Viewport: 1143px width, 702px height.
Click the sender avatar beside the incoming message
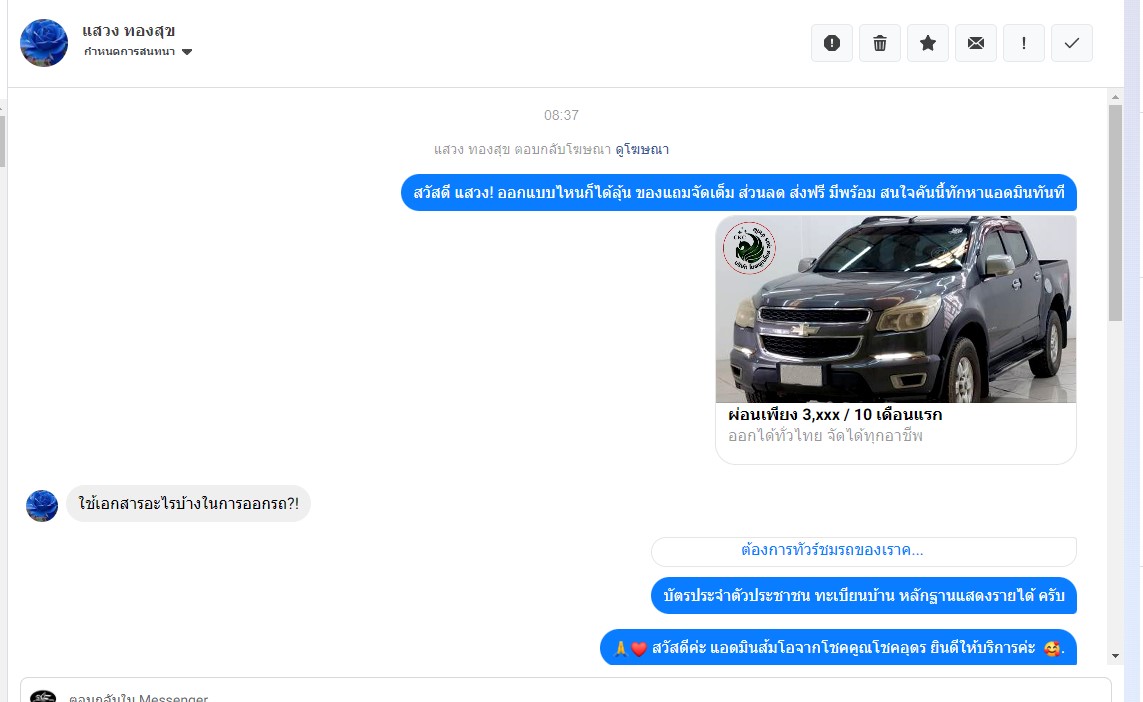pos(42,506)
